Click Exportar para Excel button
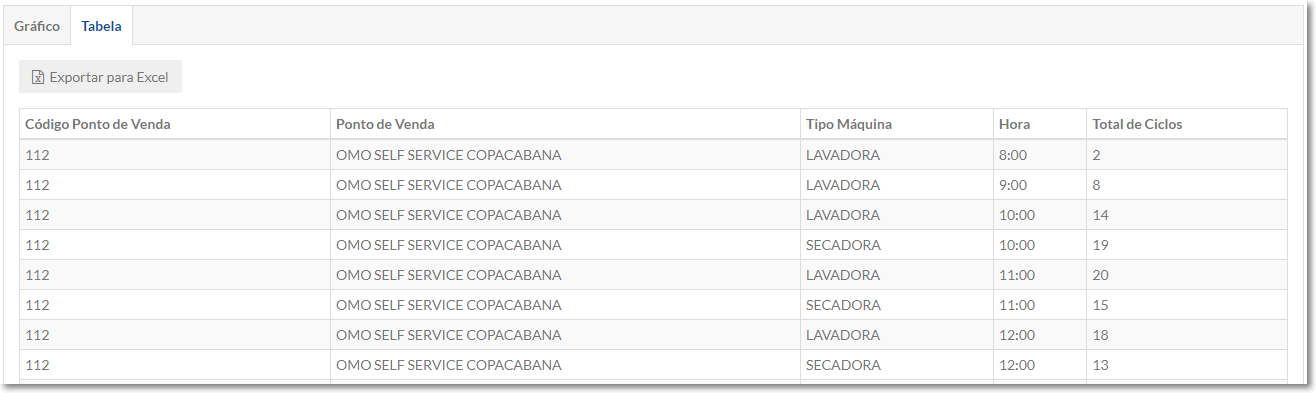 [x=100, y=77]
